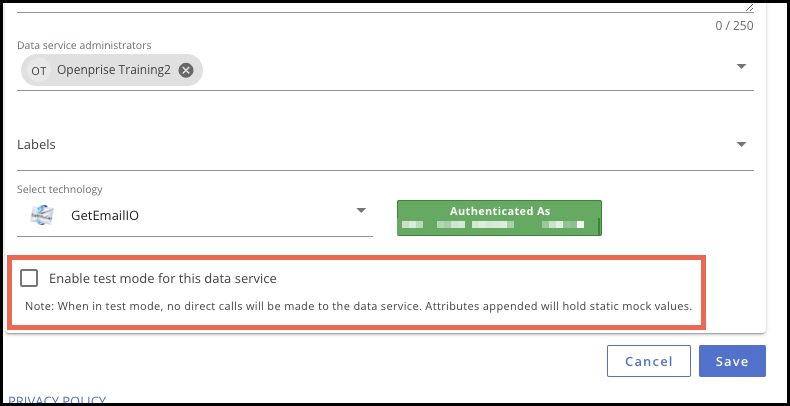Open the Data service administrators dropdown arrow
This screenshot has width=790, height=406.
[x=741, y=66]
